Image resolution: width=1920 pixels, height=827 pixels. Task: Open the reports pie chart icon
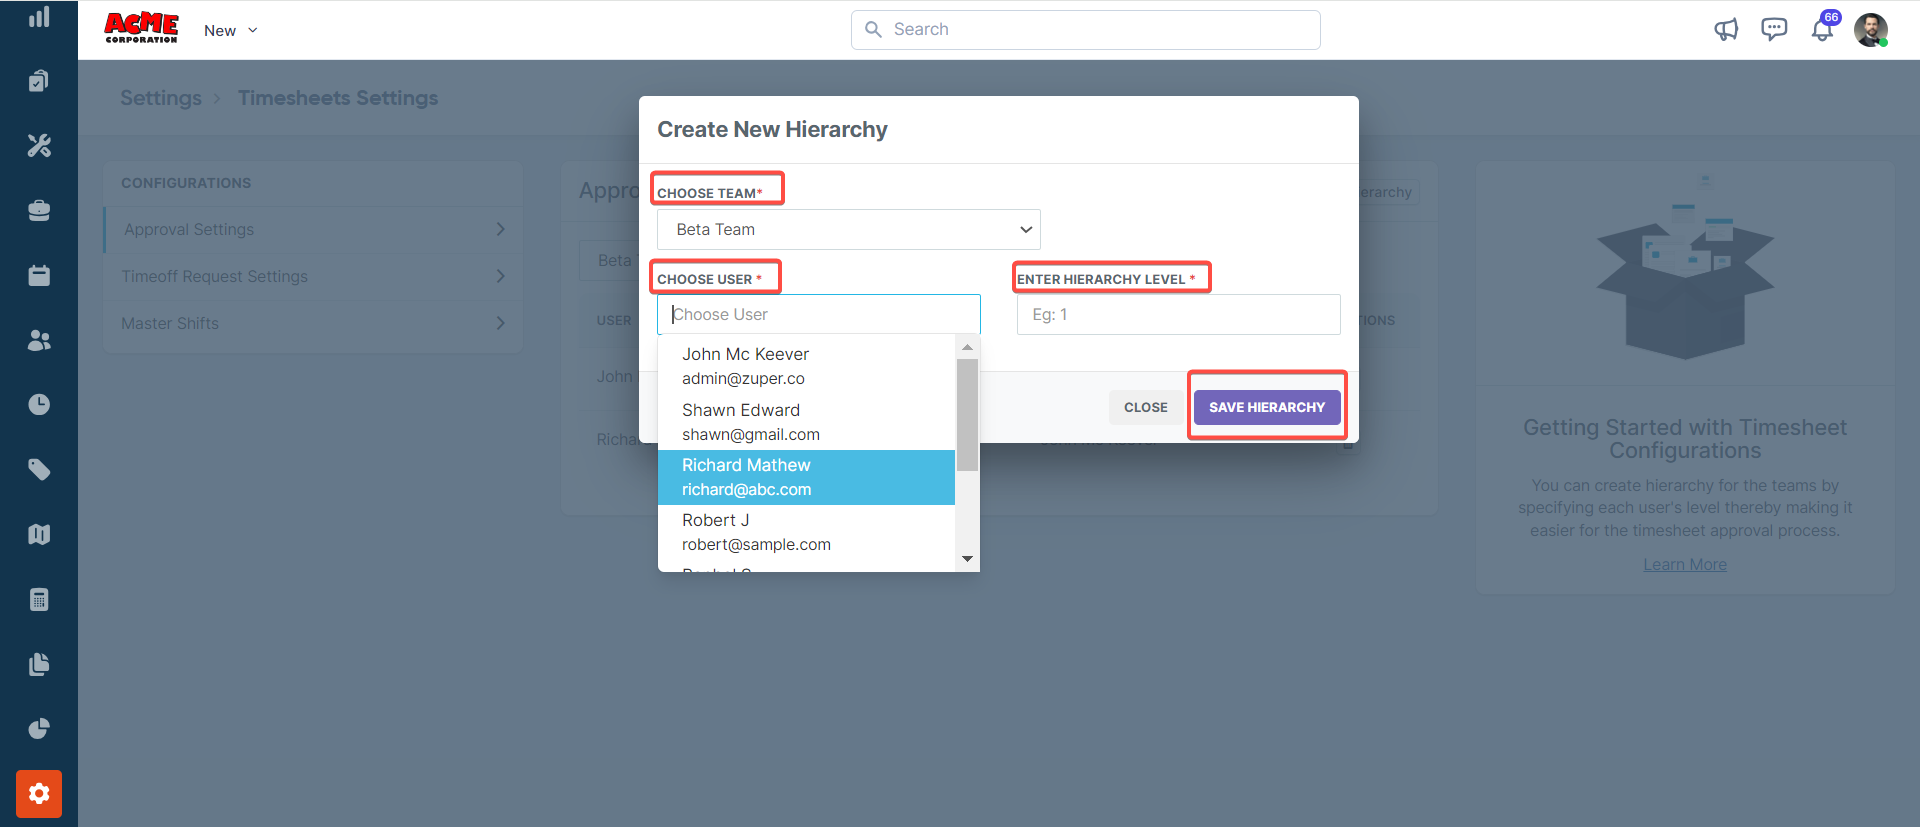(39, 729)
